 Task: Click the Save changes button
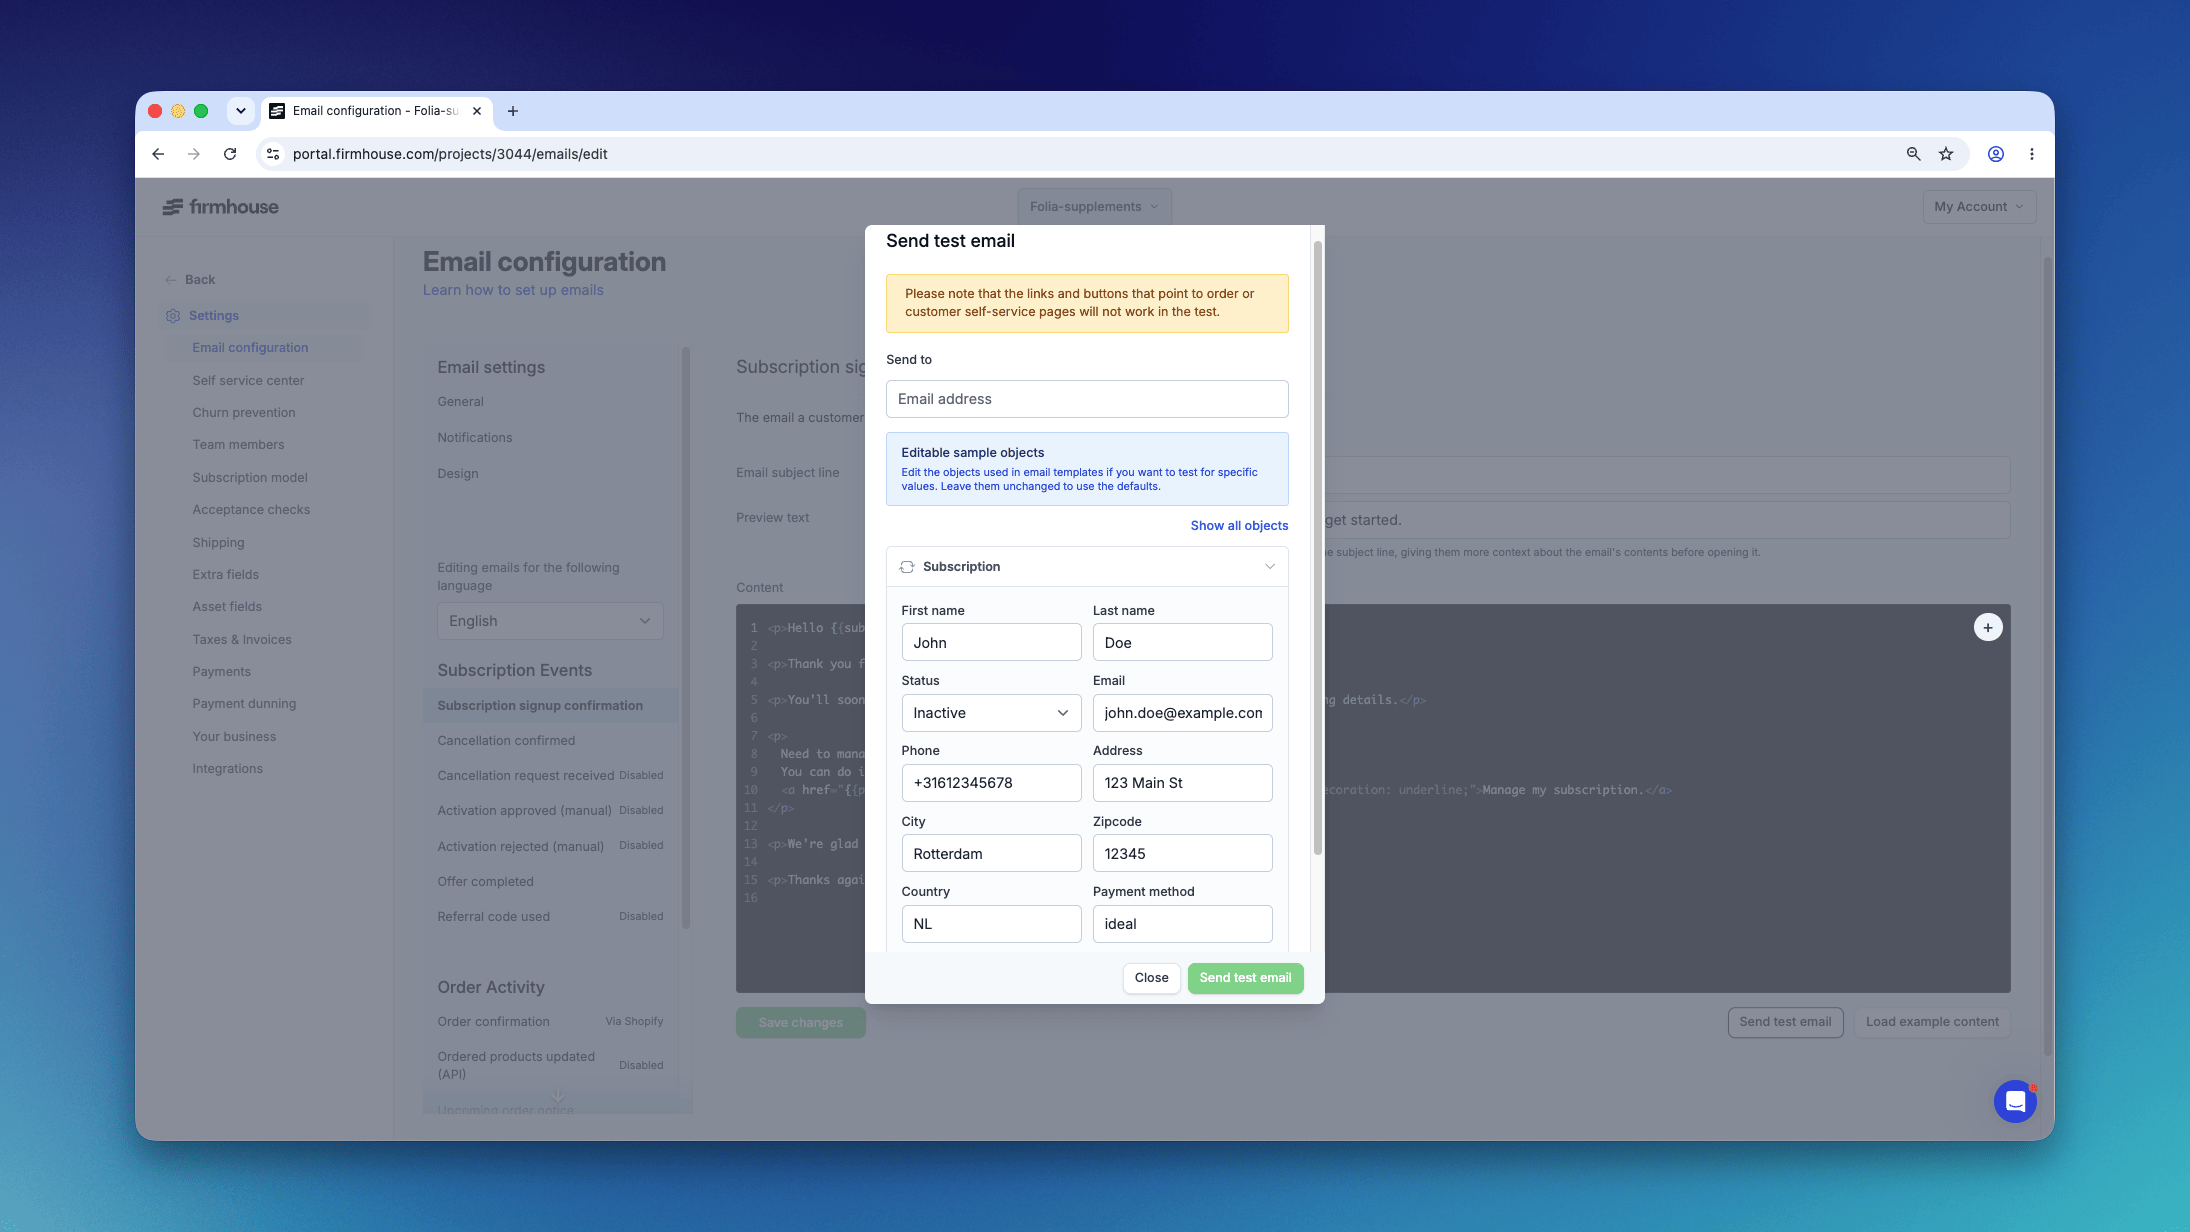(x=801, y=1023)
